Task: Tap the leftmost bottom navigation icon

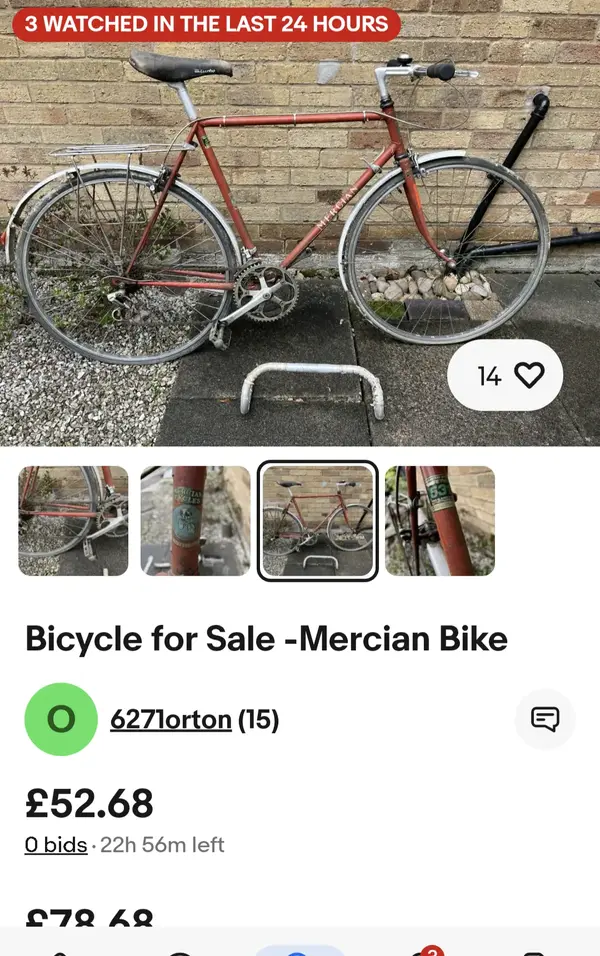Action: coord(60,949)
